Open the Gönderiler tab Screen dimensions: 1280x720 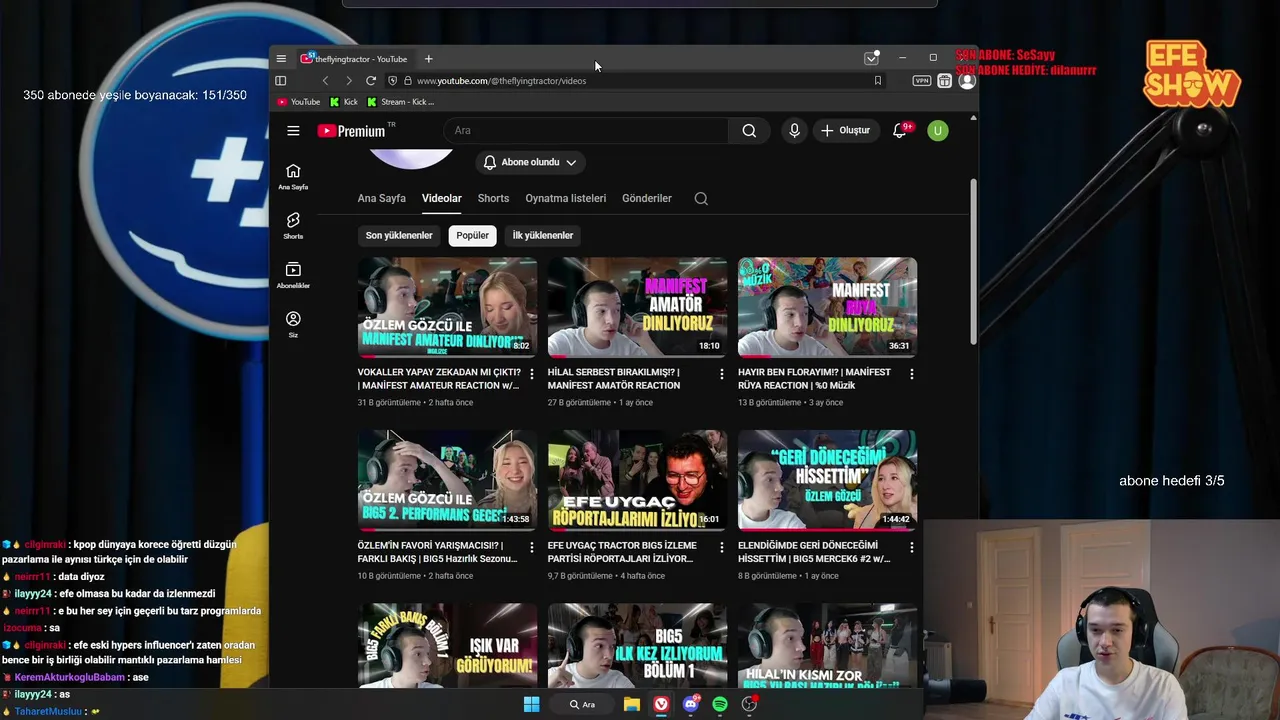pos(647,198)
